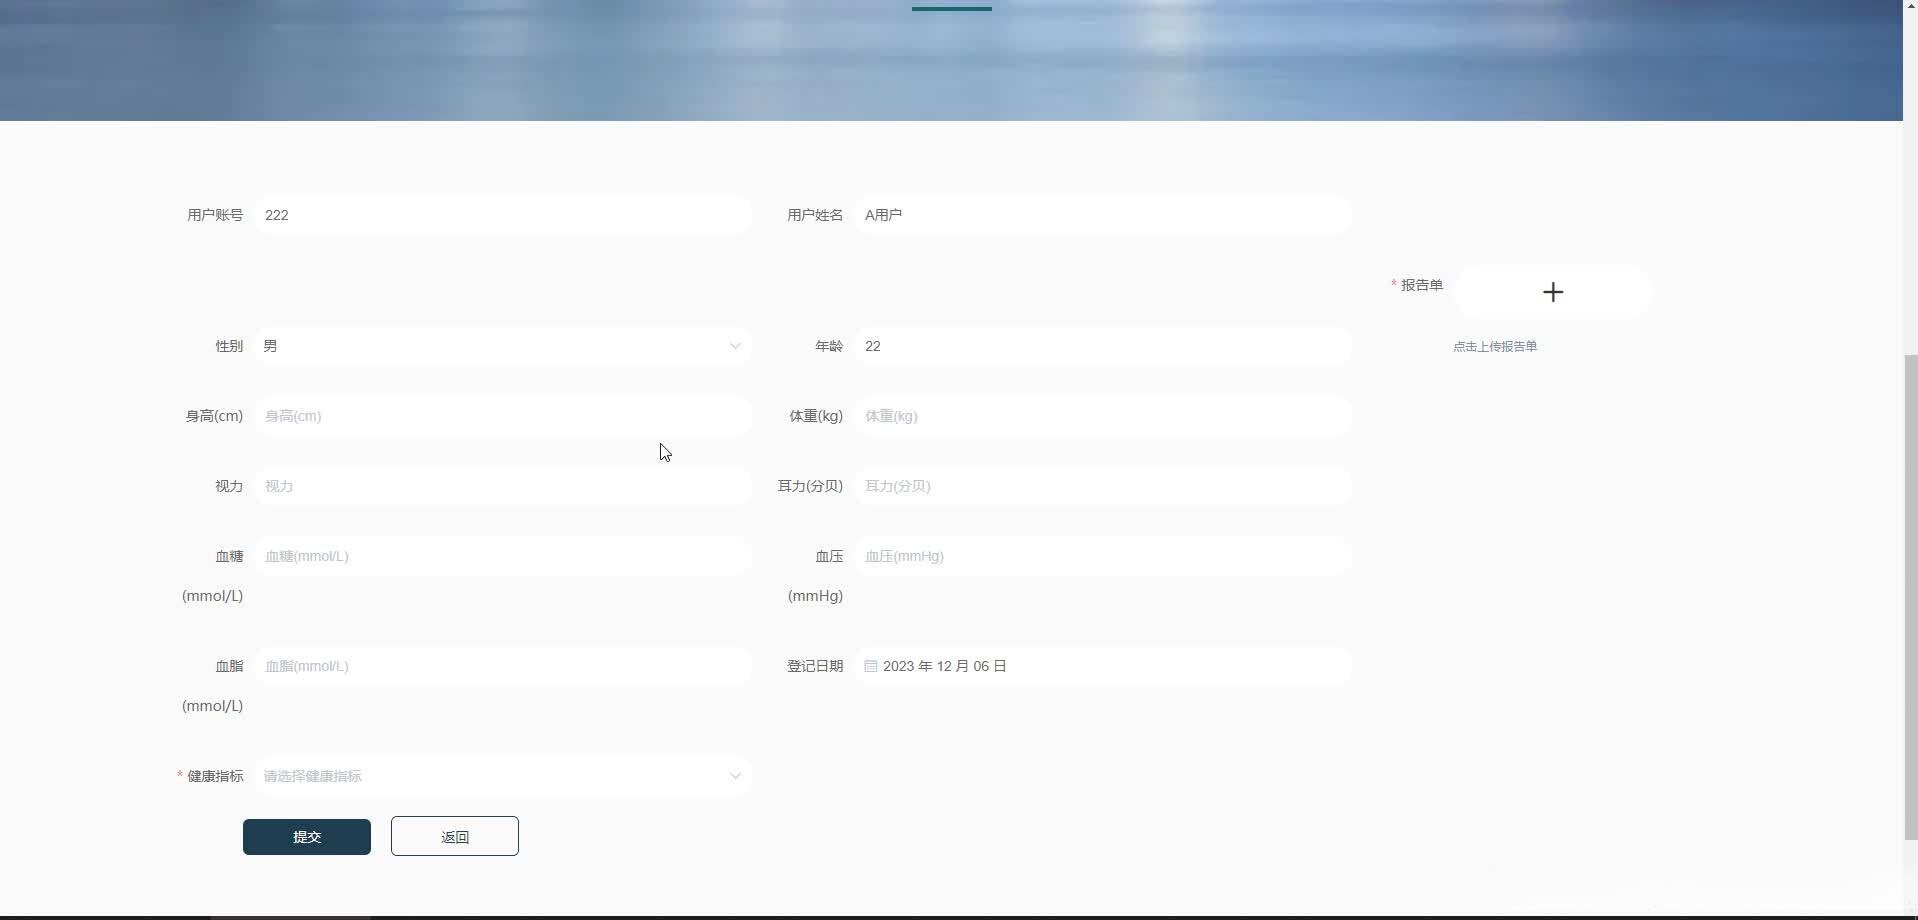Image resolution: width=1918 pixels, height=920 pixels.
Task: Select the 用户姓名 name field showing A用户
Action: [x=1102, y=215]
